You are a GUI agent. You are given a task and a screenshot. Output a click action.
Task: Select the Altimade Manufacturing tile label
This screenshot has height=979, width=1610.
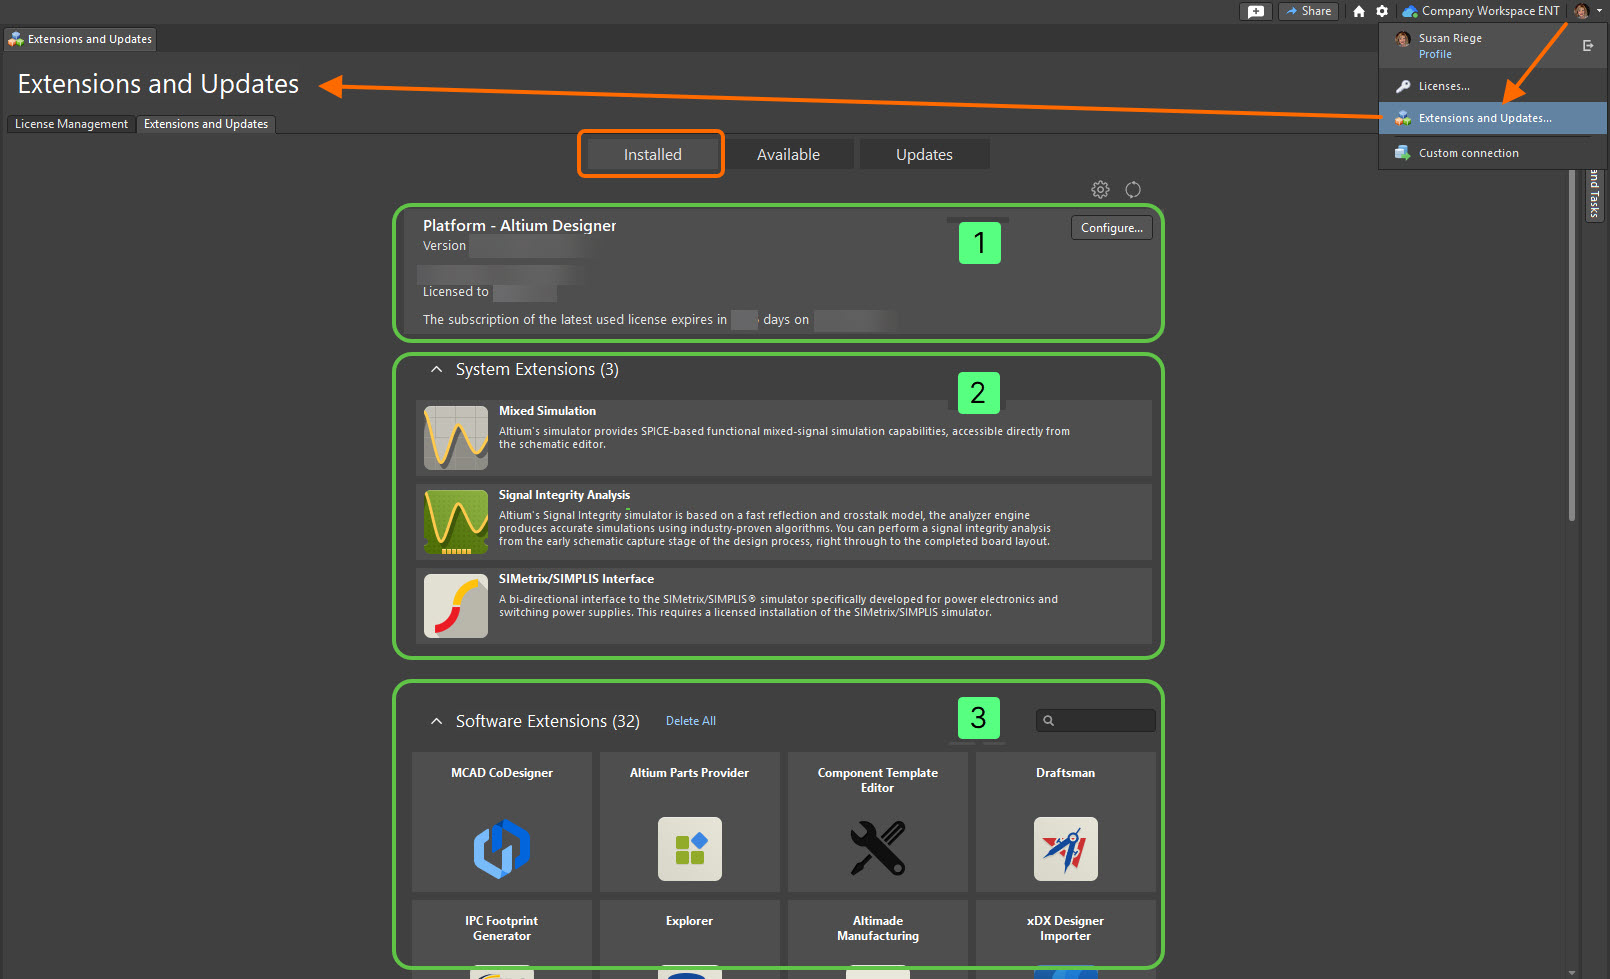878,928
